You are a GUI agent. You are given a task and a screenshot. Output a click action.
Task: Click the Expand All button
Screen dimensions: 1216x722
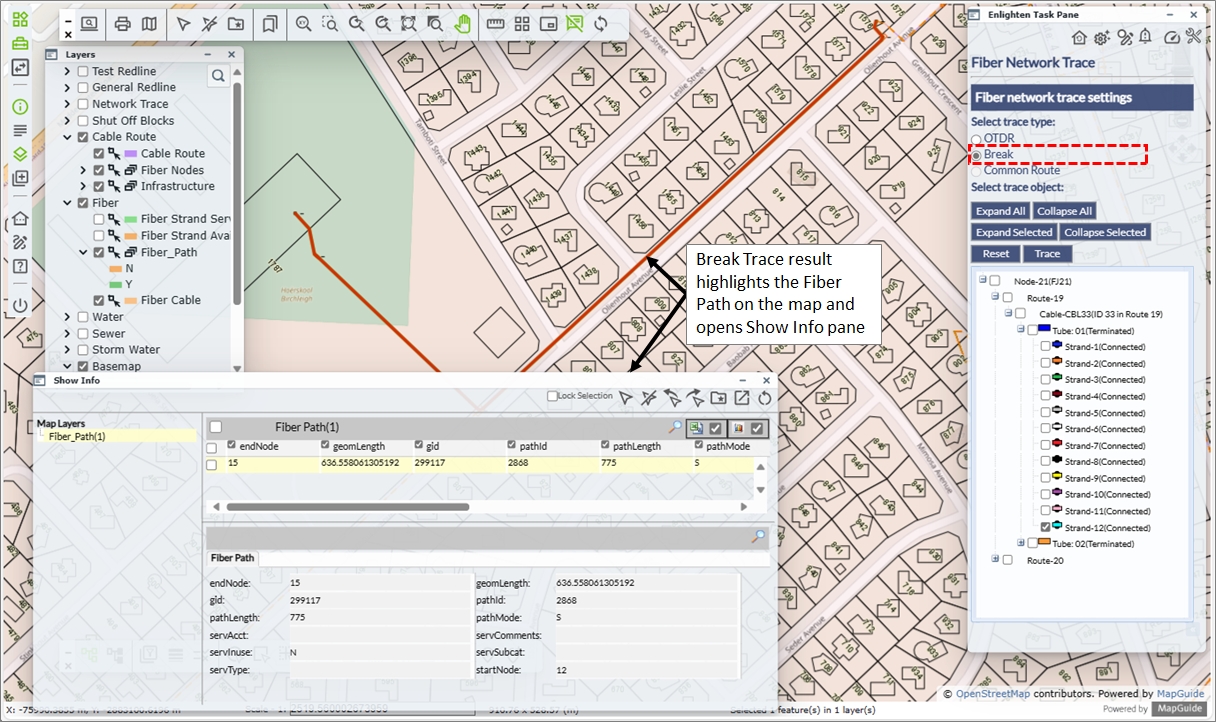tap(1000, 211)
